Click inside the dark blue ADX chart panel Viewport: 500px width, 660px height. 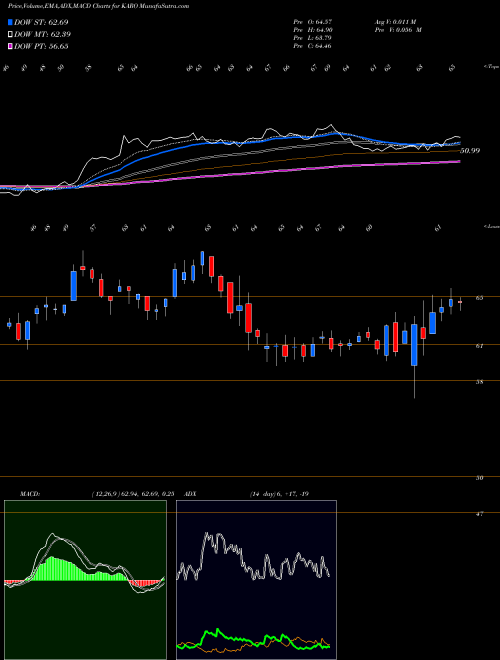(x=256, y=580)
